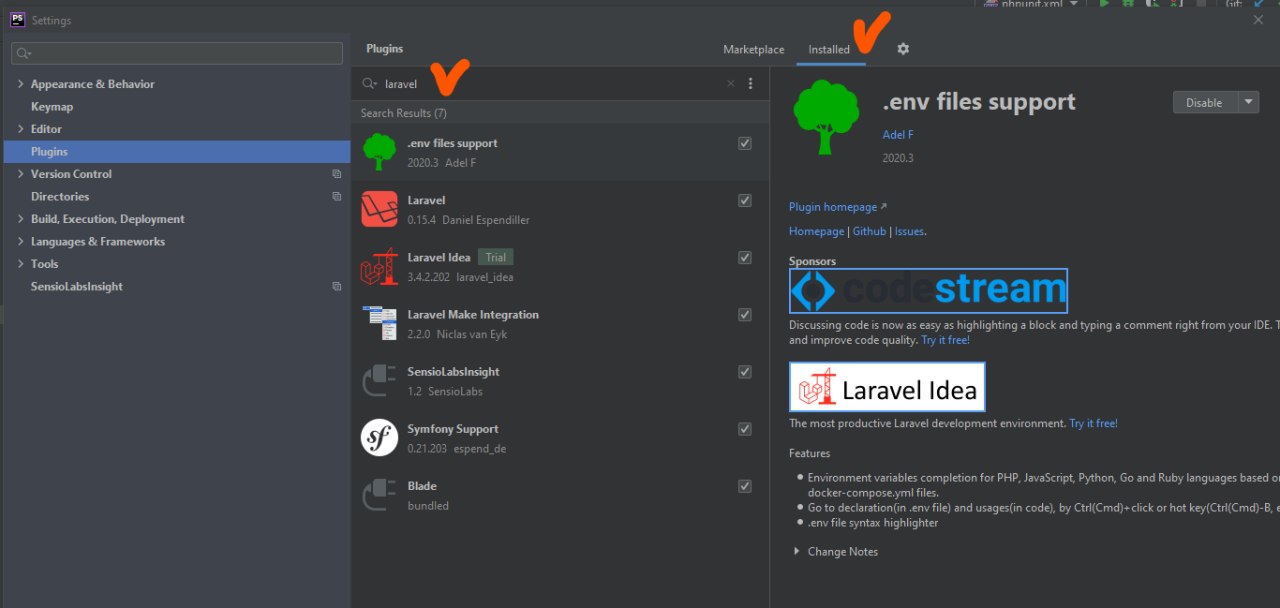Focus the settings search field
Image resolution: width=1280 pixels, height=608 pixels.
click(x=175, y=53)
